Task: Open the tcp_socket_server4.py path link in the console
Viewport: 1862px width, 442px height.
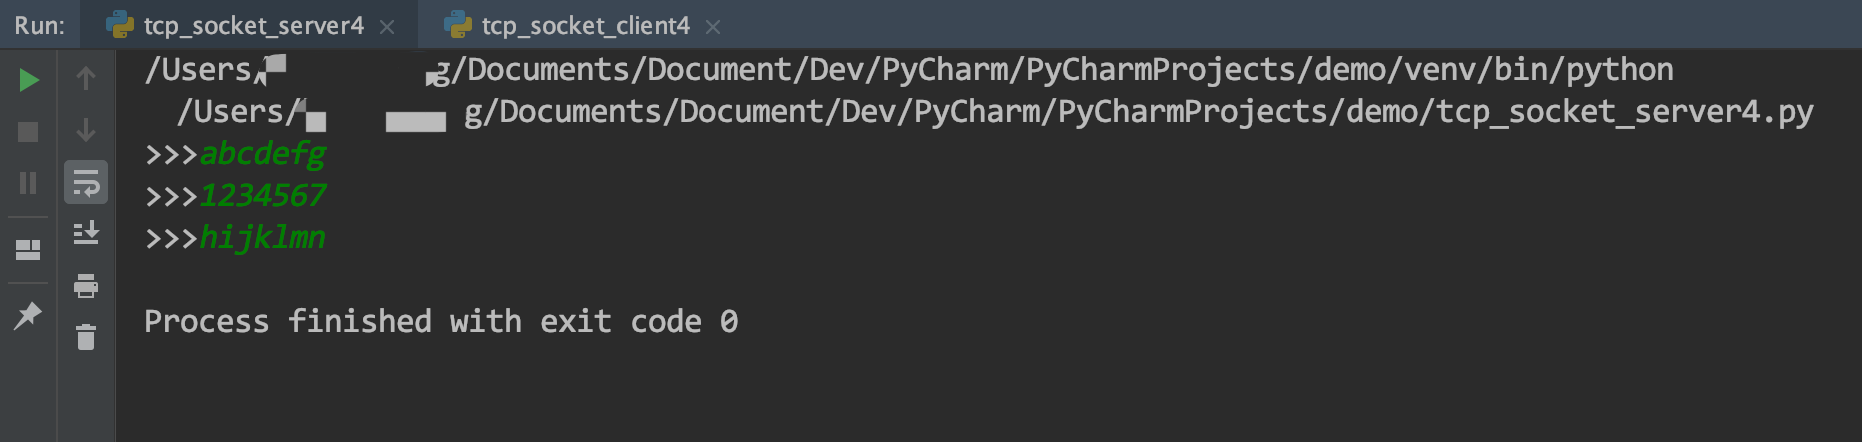Action: (x=995, y=112)
